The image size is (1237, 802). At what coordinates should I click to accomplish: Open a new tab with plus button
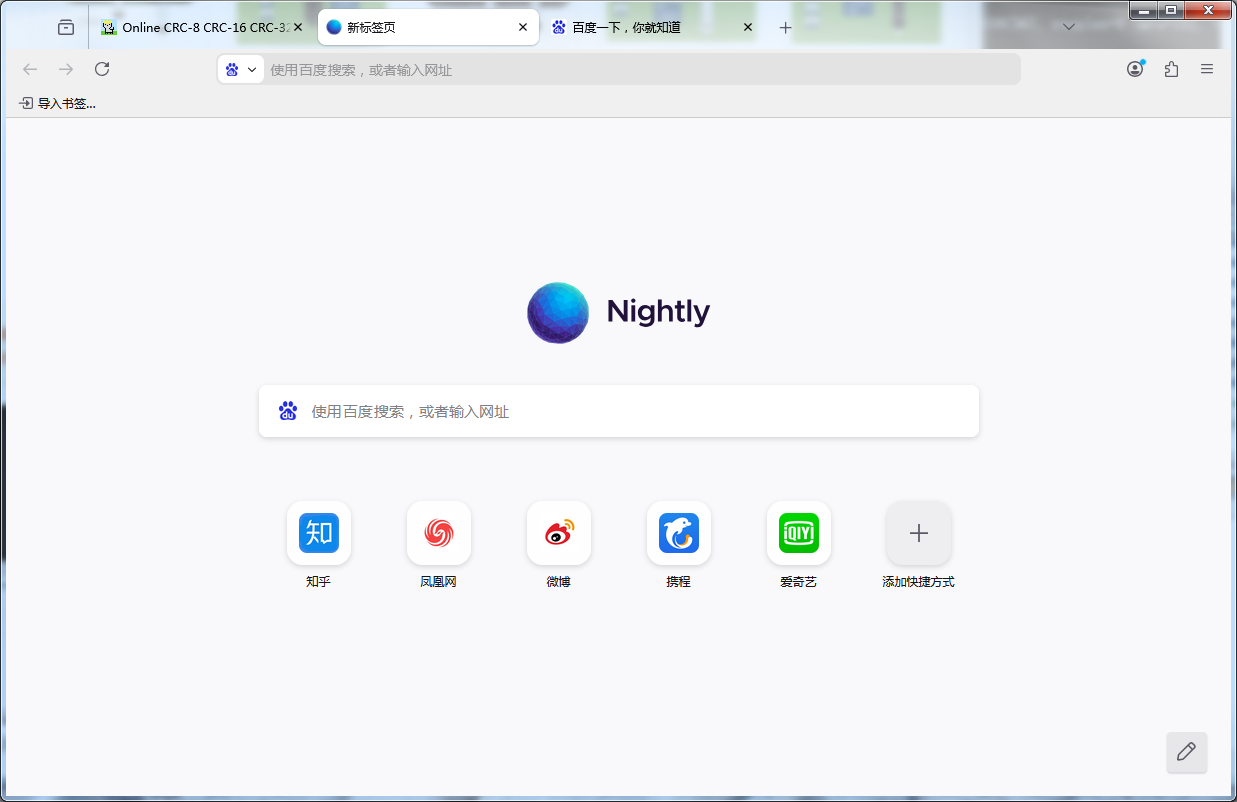[x=785, y=28]
